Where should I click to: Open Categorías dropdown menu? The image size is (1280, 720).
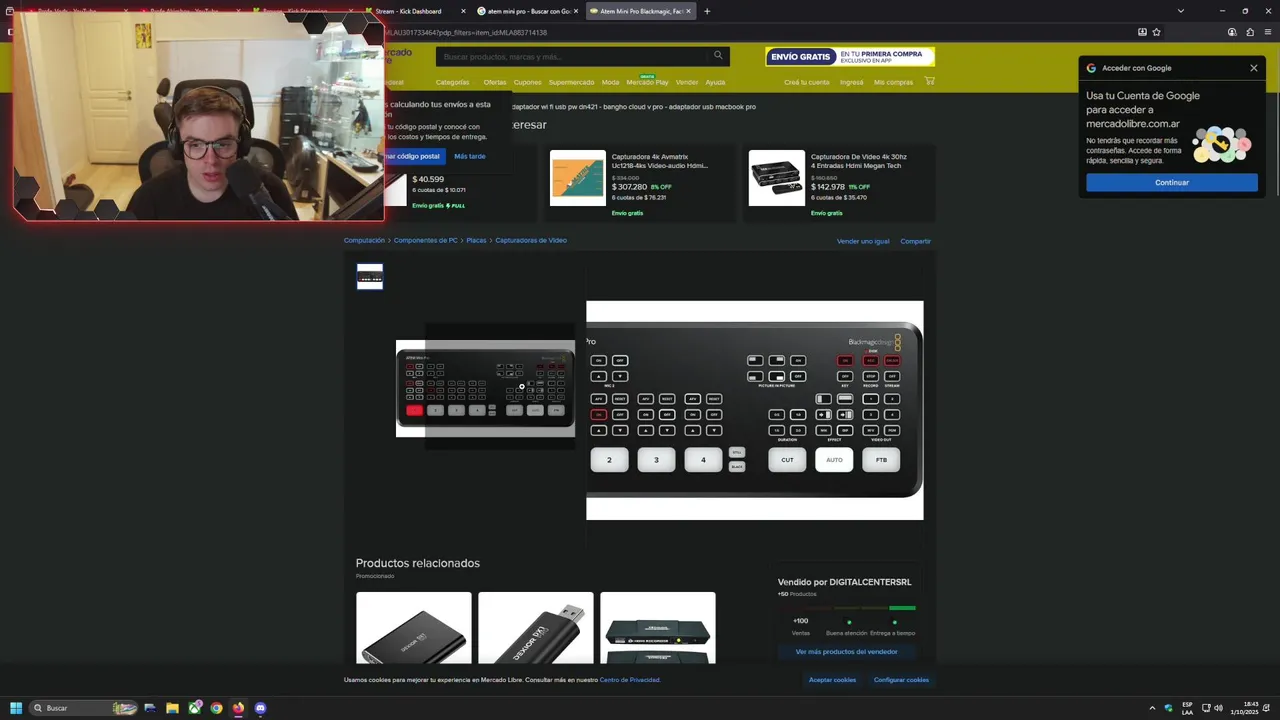pyautogui.click(x=455, y=82)
